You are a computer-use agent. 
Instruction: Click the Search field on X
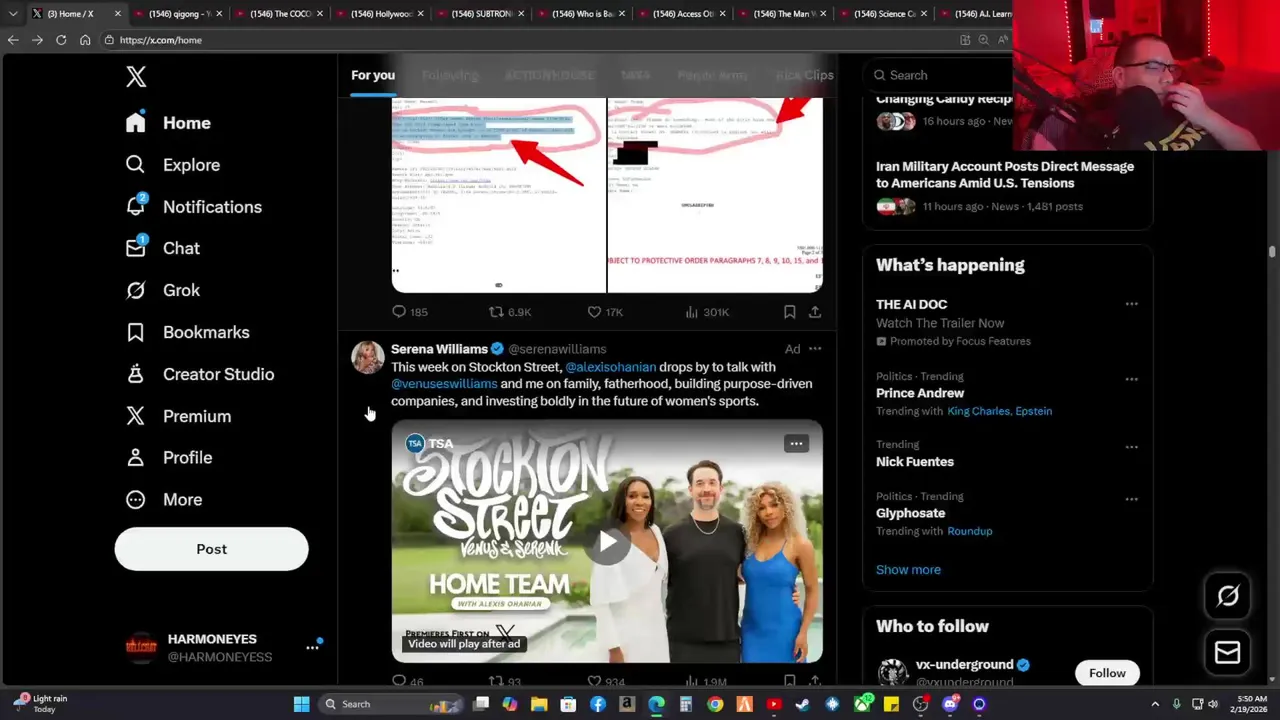940,75
